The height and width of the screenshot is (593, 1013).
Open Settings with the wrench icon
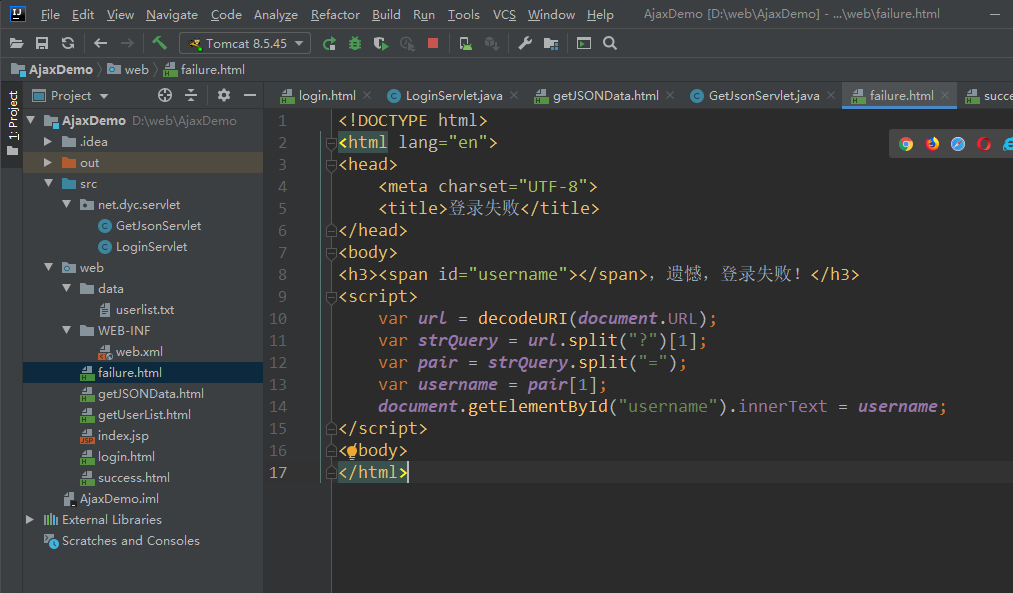pos(525,43)
